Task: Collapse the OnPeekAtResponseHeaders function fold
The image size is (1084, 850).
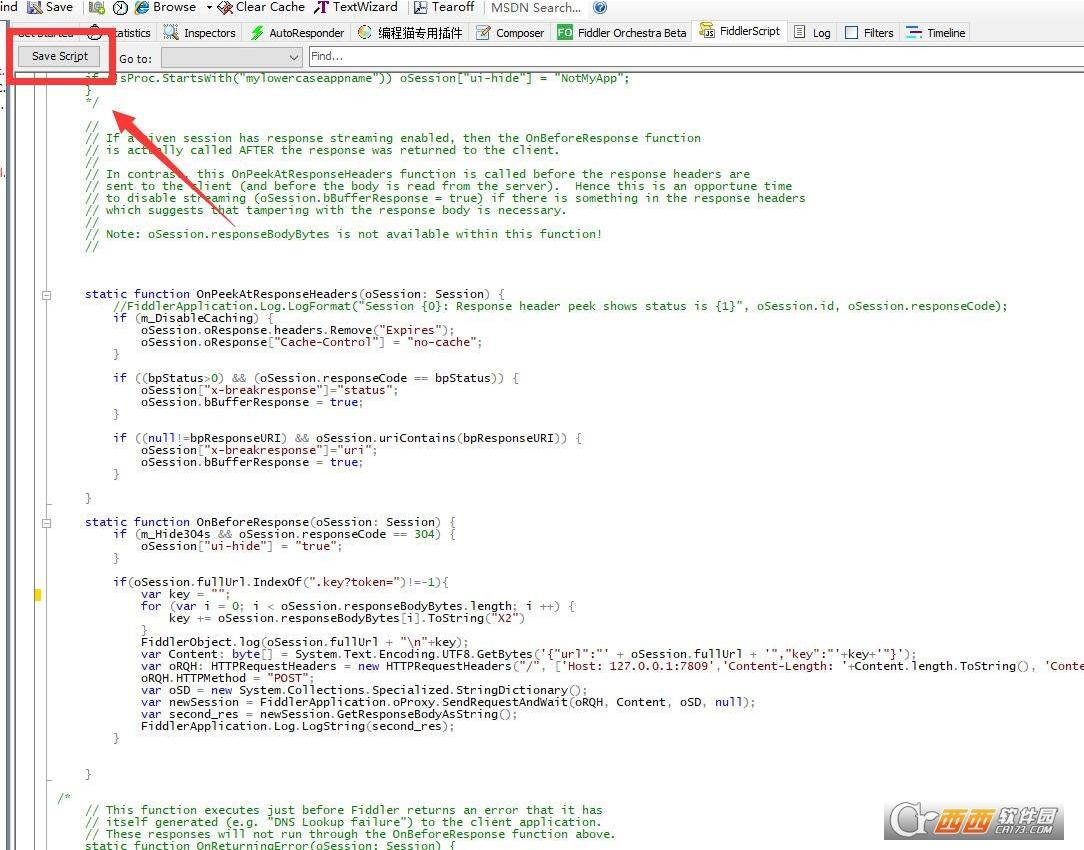Action: [46, 295]
